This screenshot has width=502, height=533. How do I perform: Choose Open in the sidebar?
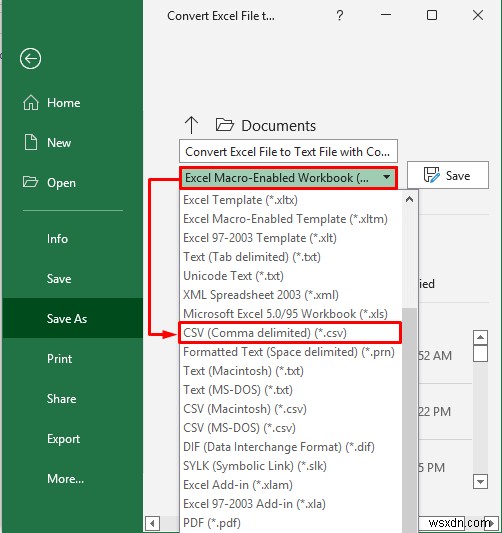[x=61, y=183]
